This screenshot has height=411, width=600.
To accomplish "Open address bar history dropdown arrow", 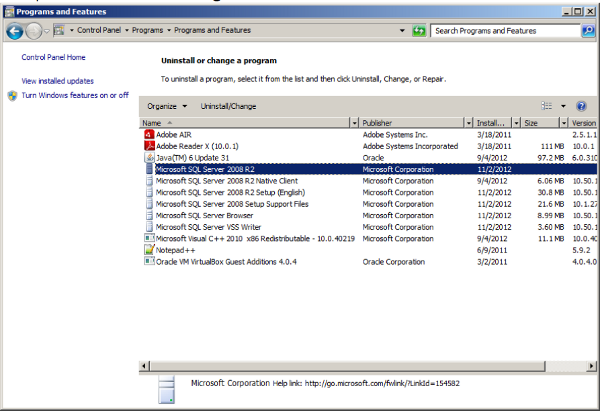I will [x=402, y=31].
